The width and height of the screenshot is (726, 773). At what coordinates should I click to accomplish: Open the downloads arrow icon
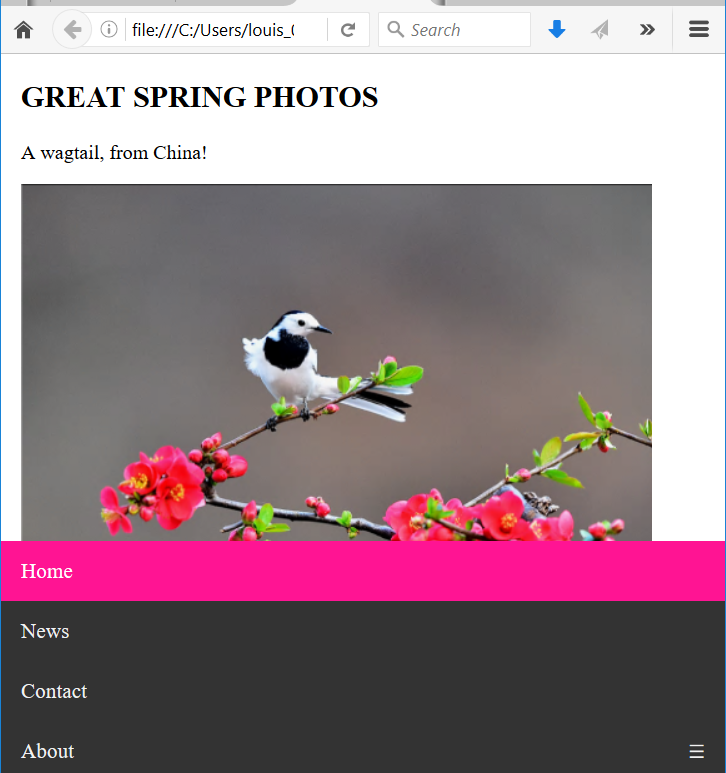[x=557, y=30]
